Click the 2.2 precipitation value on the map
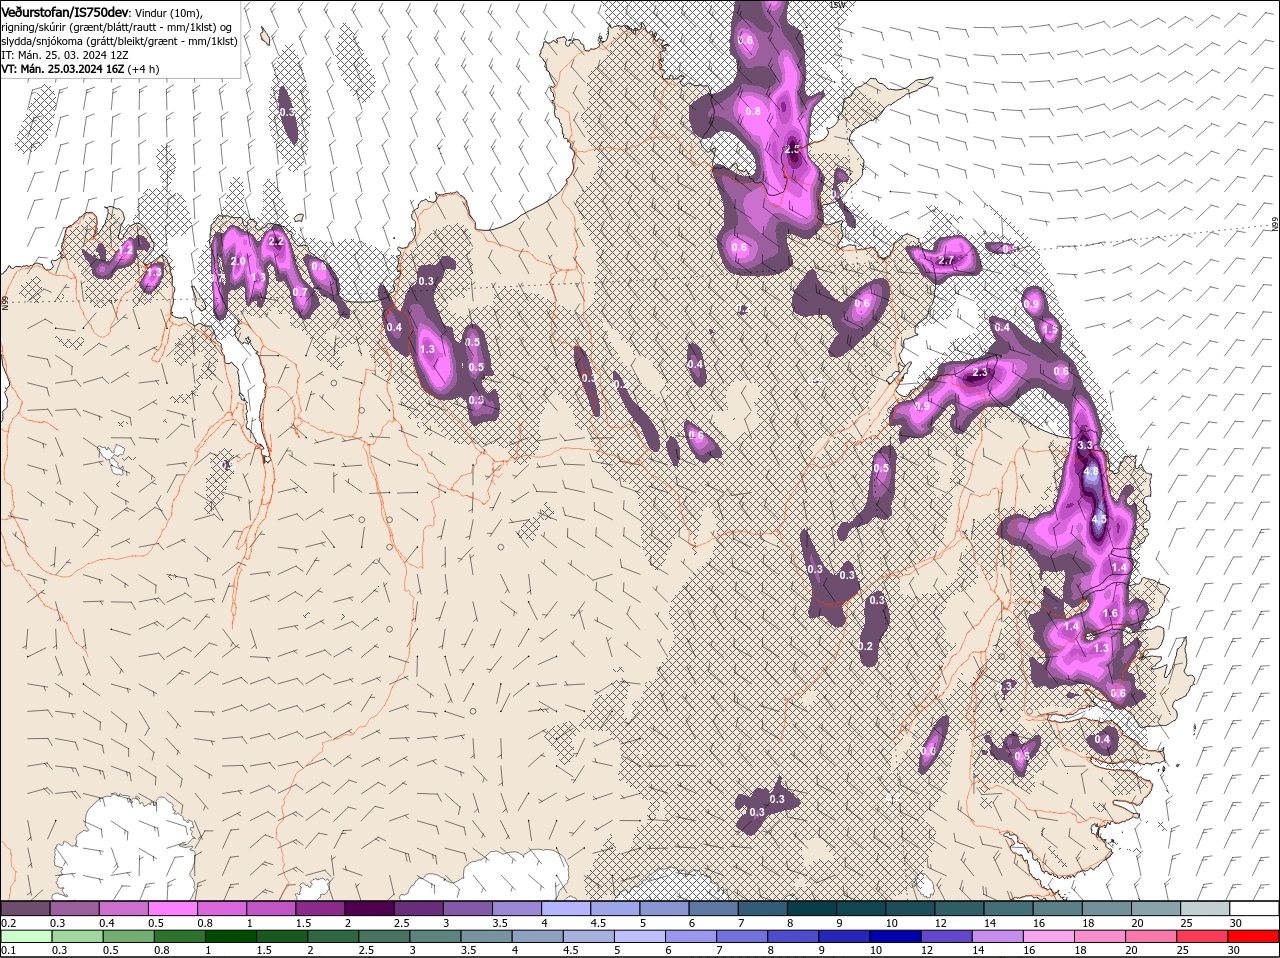The height and width of the screenshot is (958, 1280). click(x=277, y=241)
